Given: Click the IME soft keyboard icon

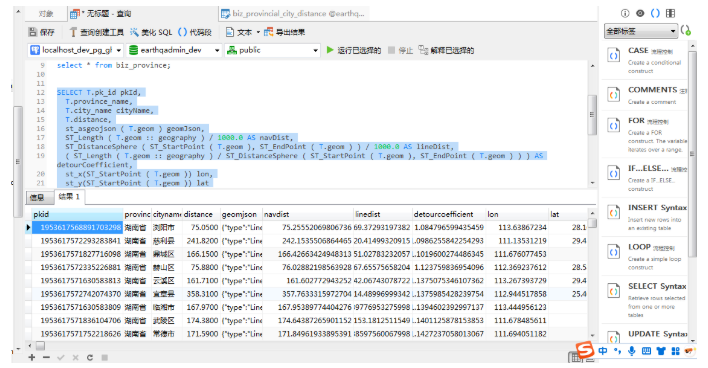Looking at the screenshot, I should [646, 351].
